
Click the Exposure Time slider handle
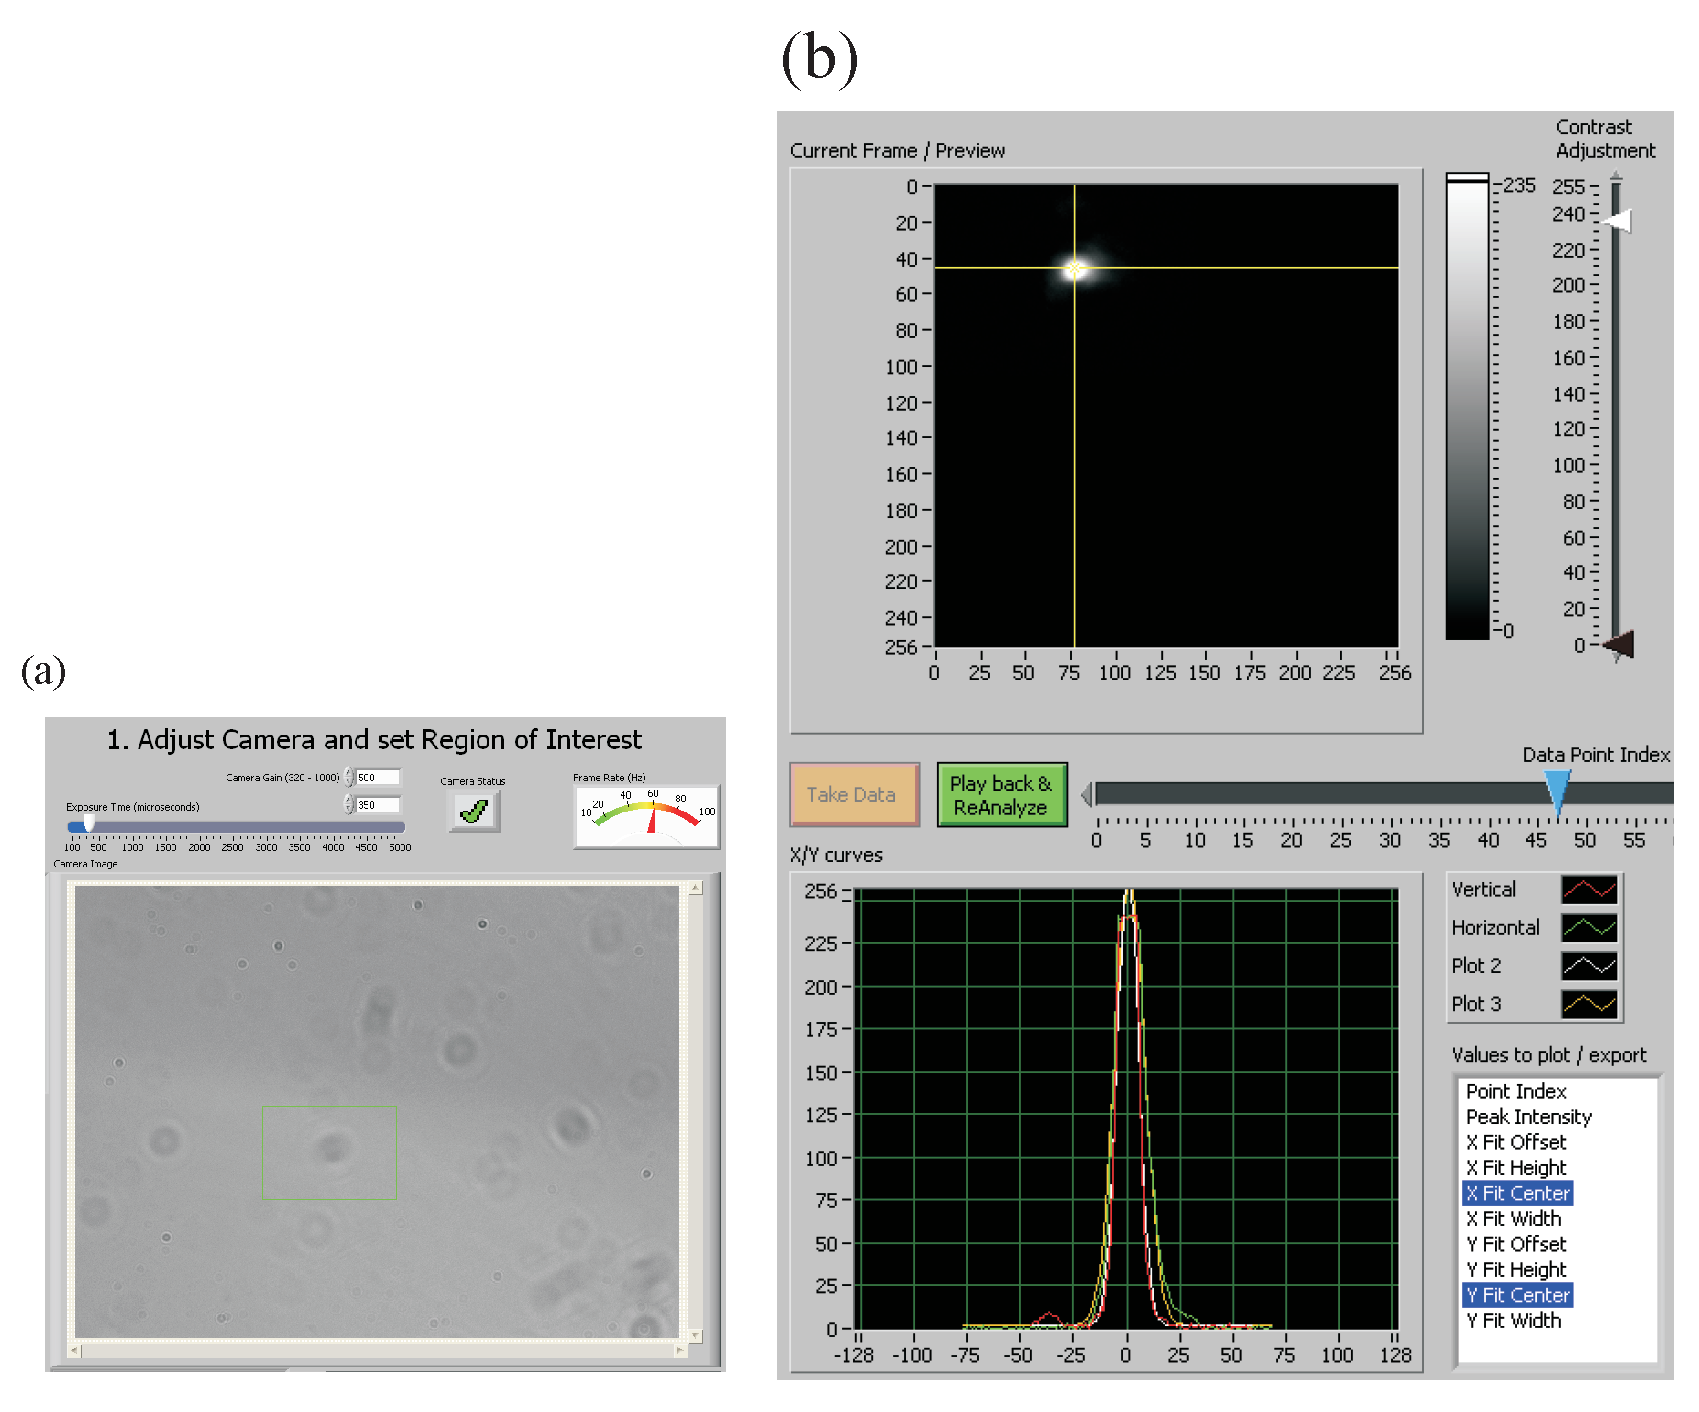pyautogui.click(x=89, y=824)
